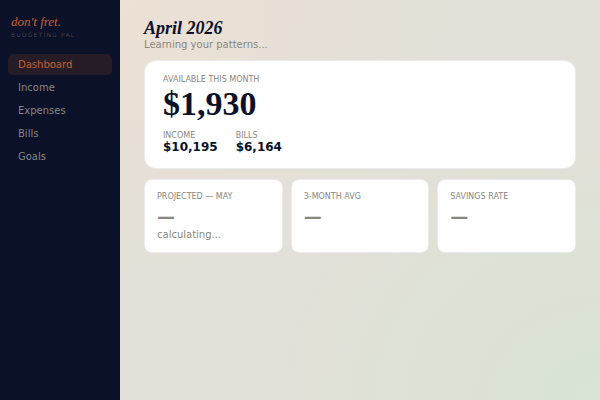Go to the Income page

[x=36, y=88]
